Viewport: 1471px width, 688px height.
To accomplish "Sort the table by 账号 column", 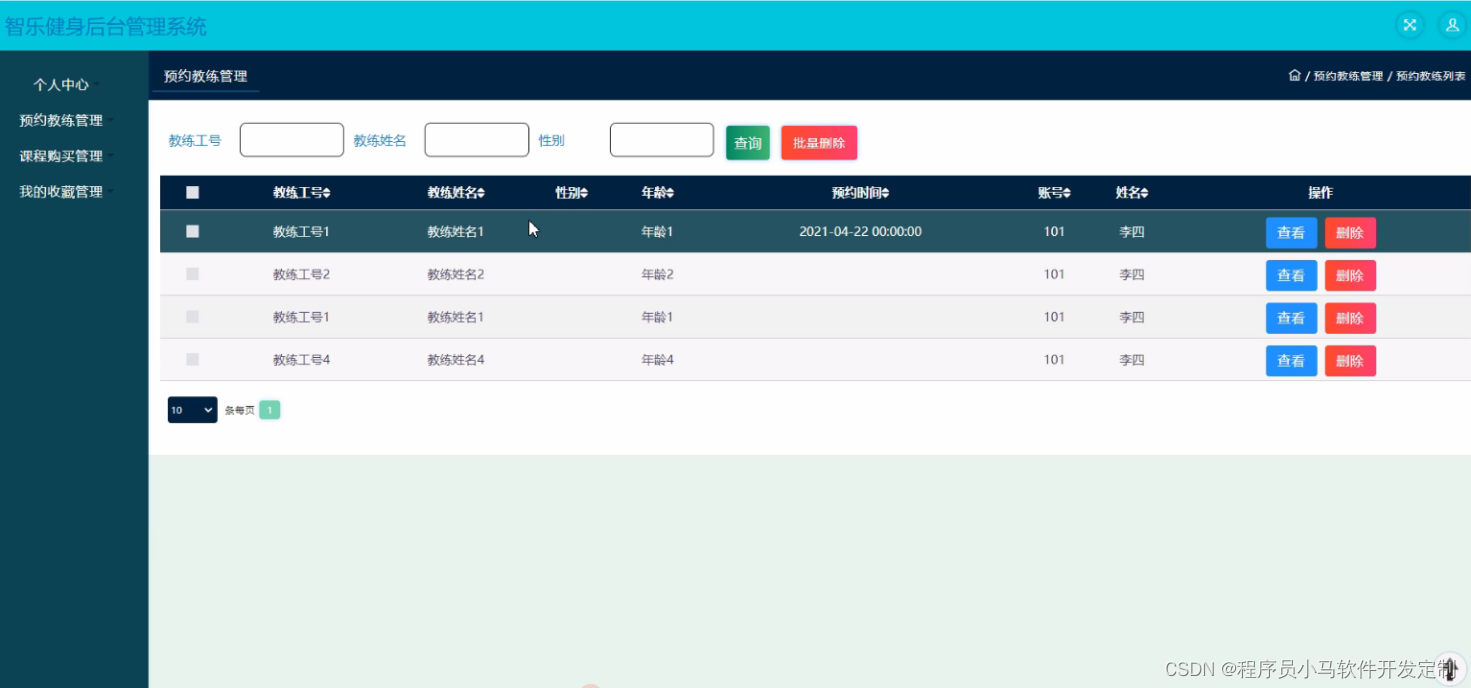I will tap(1054, 192).
